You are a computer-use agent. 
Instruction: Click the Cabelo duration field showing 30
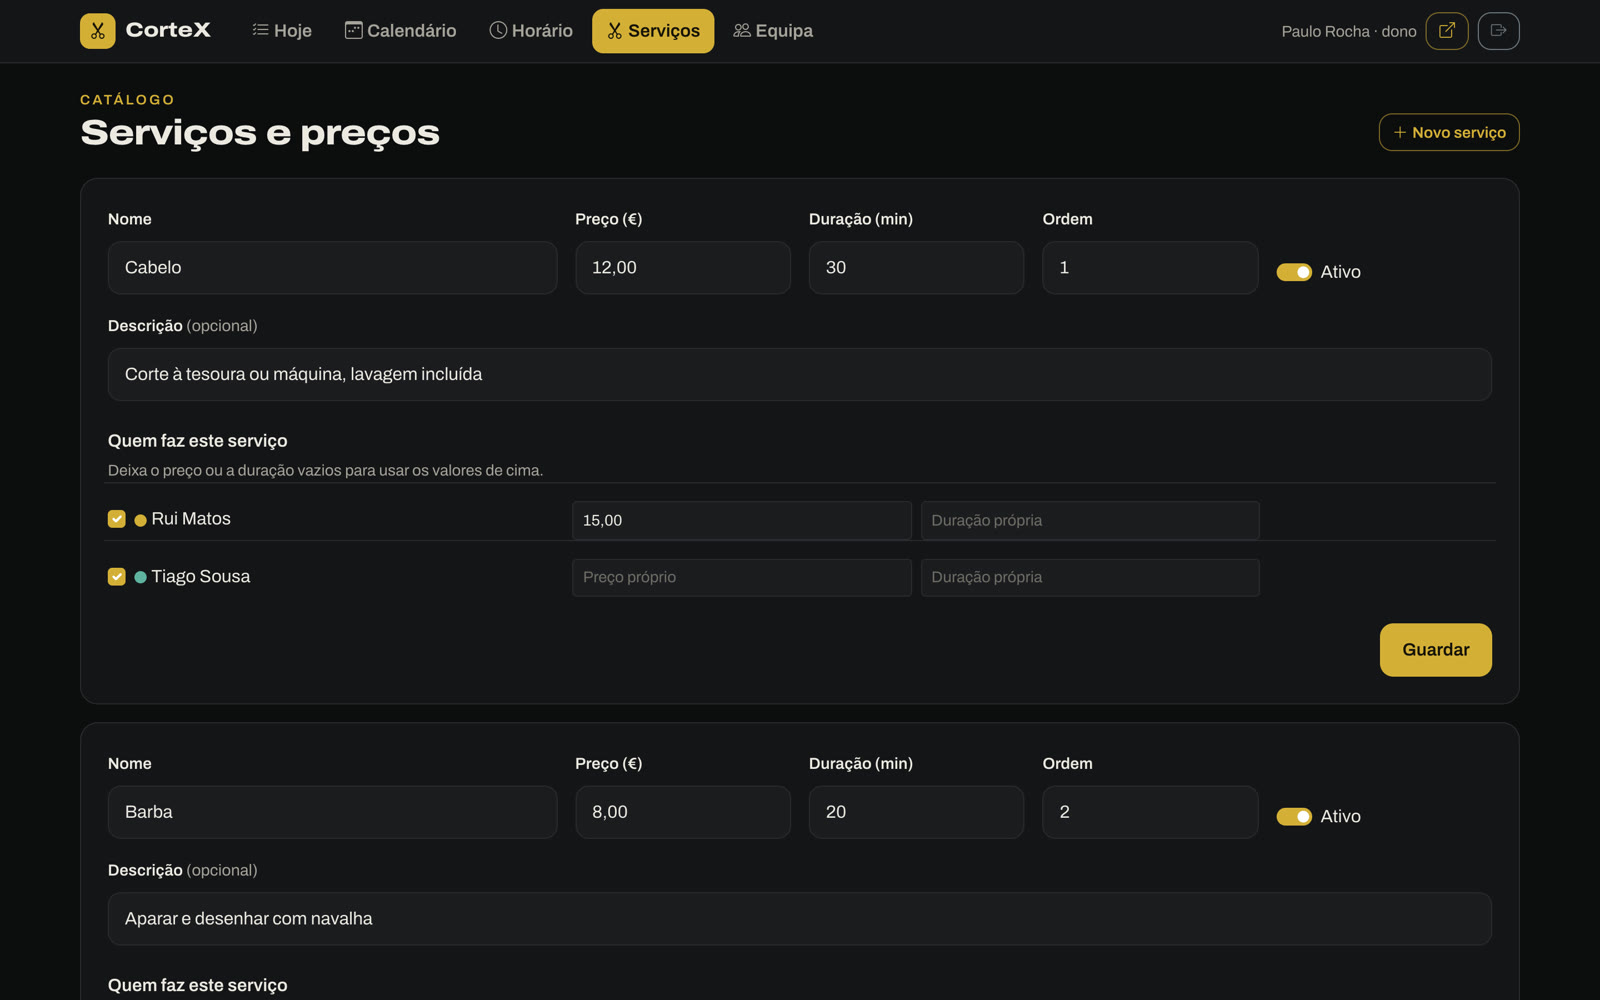point(916,268)
